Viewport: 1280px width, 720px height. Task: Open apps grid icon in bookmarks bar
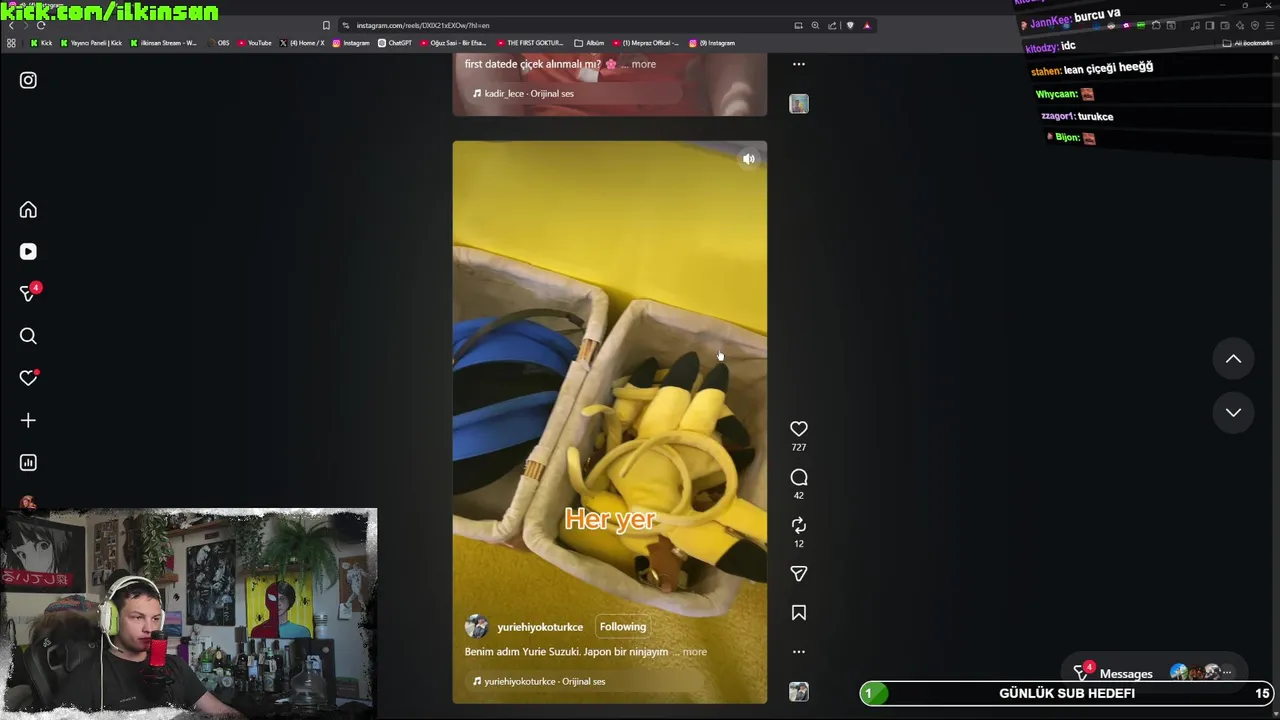coord(11,43)
